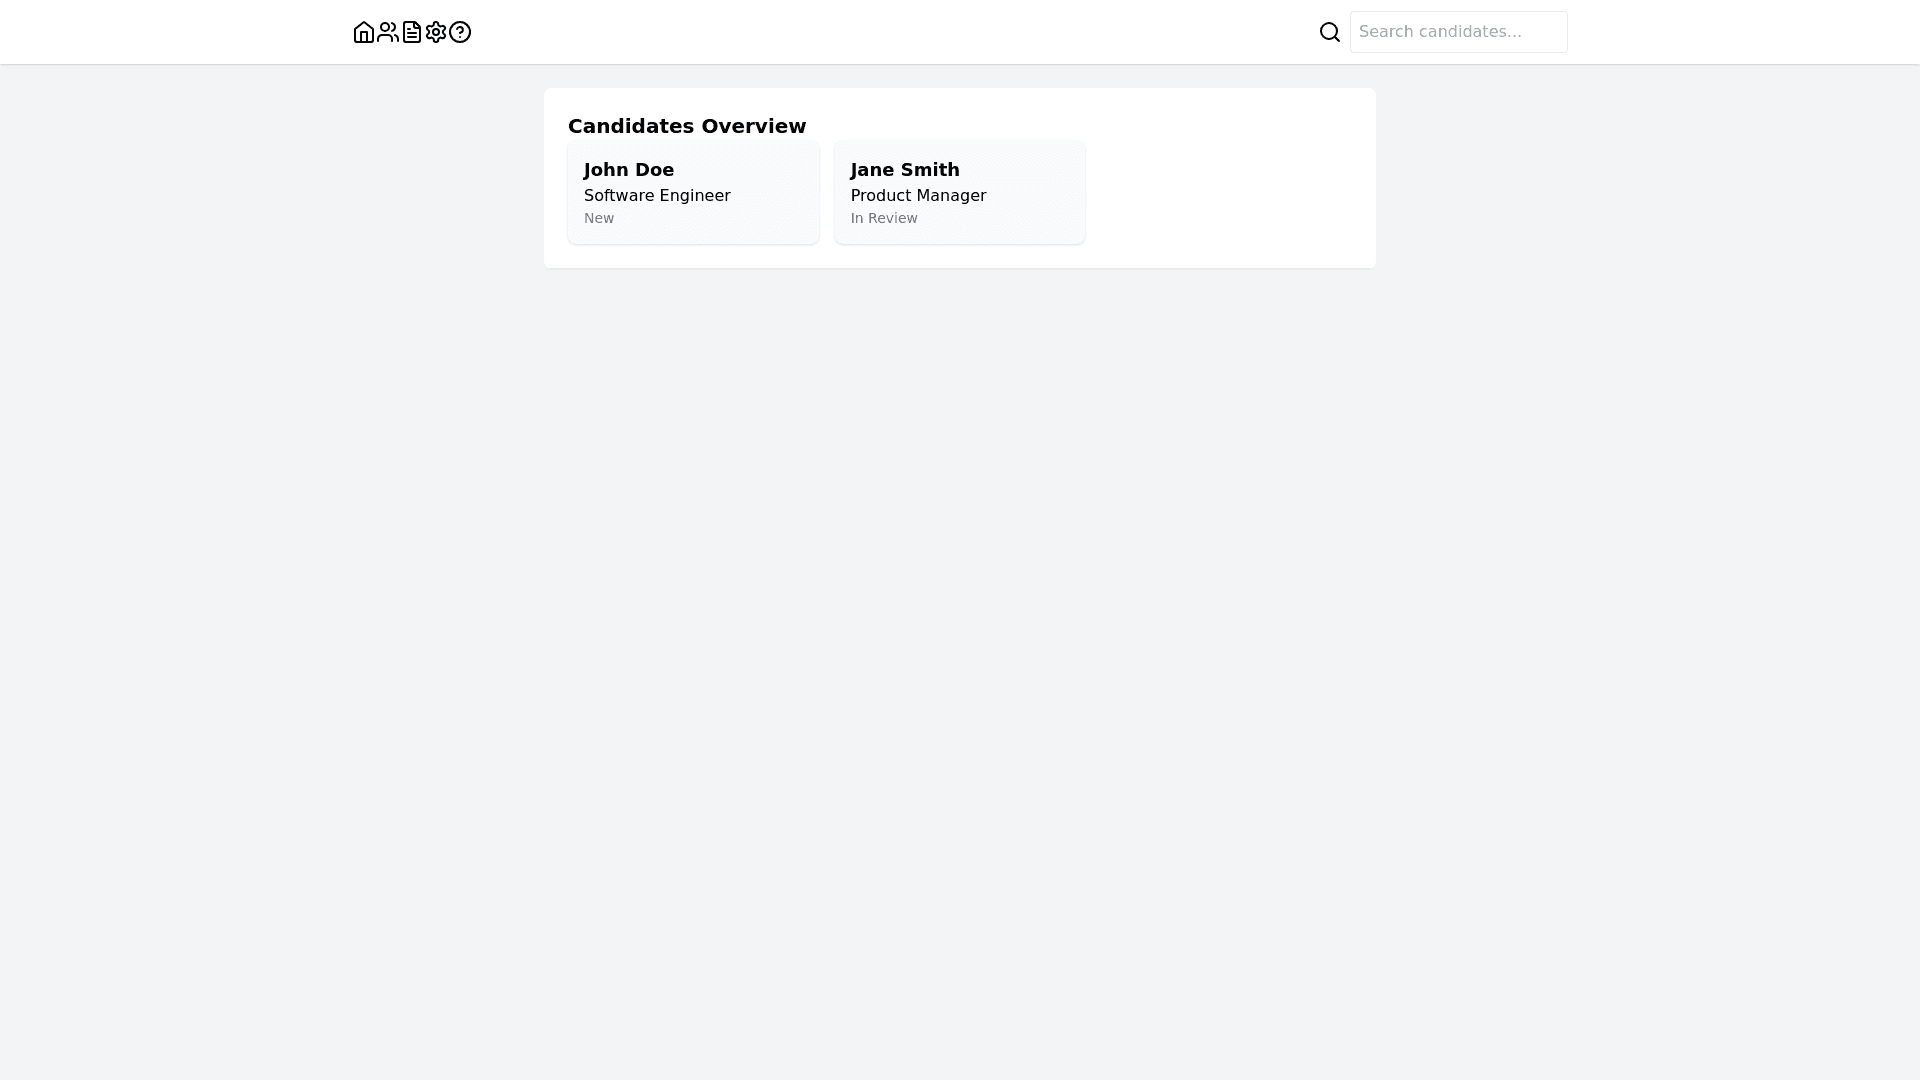
Task: Open the Candidates people icon
Action: (388, 32)
